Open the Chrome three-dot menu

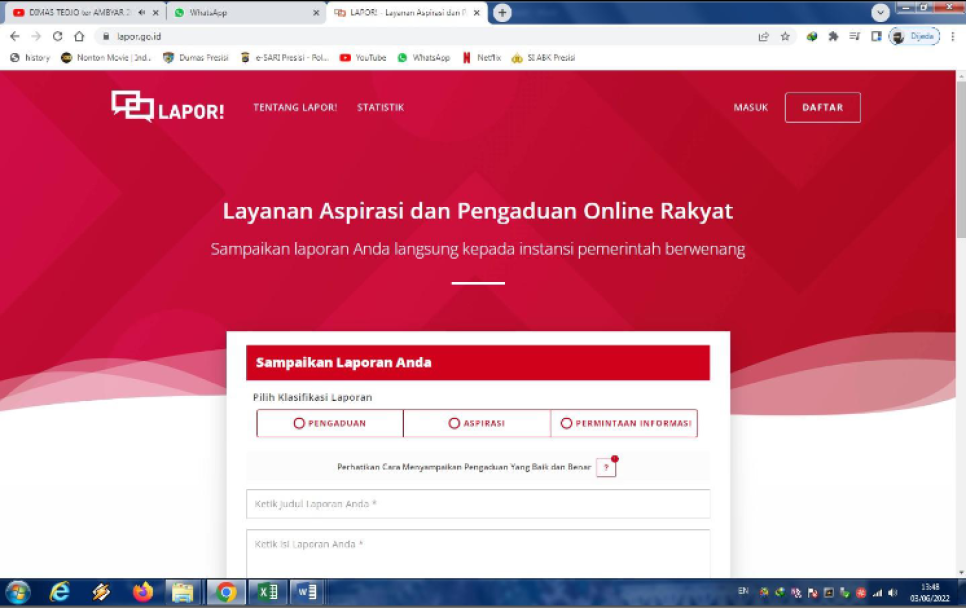coord(952,37)
